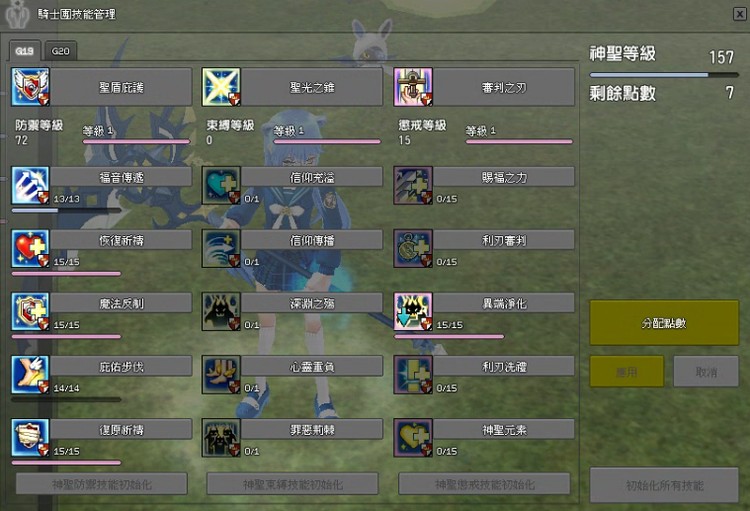
Task: Select the 復原祈禱 bandage skill icon
Action: point(30,438)
